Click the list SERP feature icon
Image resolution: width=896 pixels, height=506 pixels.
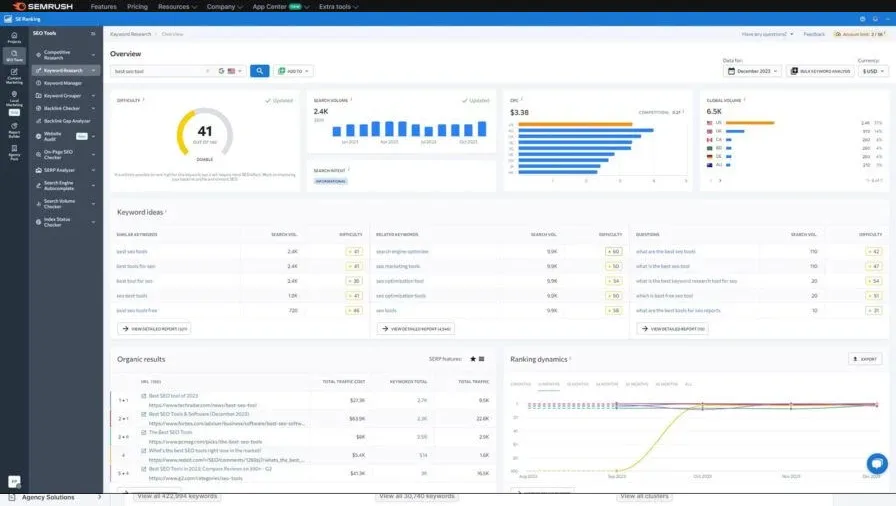482,359
